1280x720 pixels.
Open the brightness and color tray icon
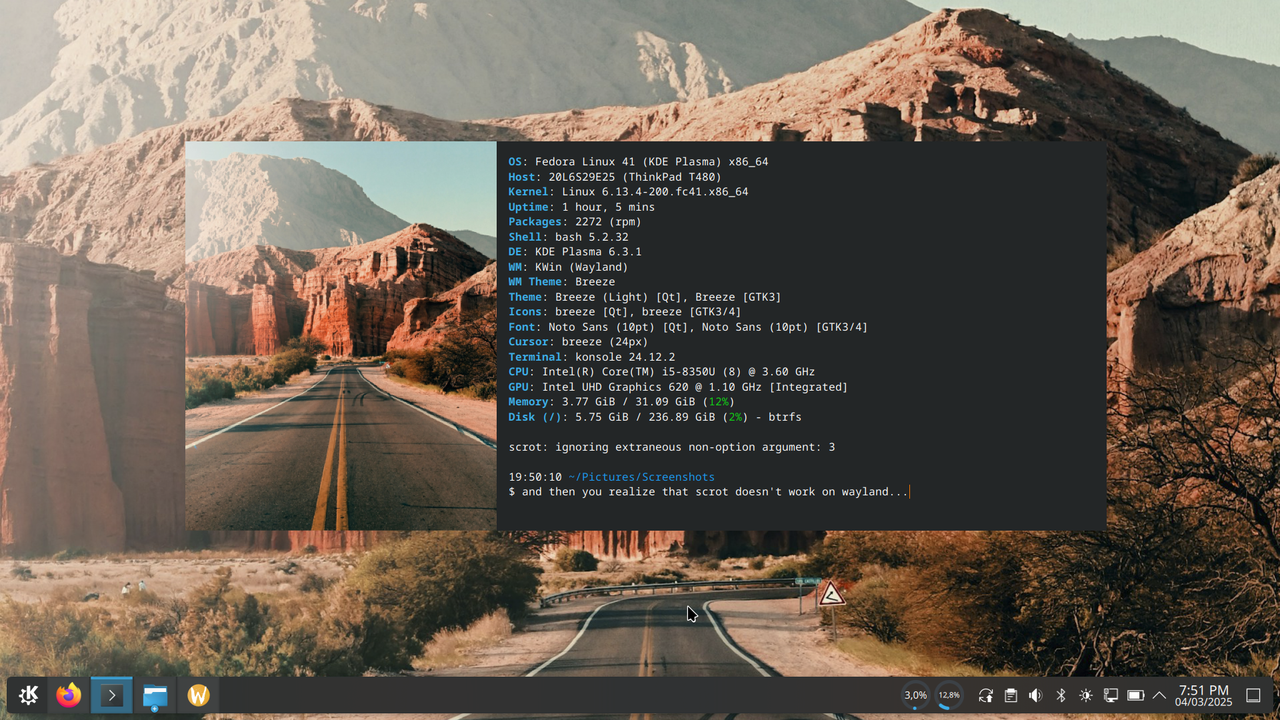[1086, 695]
